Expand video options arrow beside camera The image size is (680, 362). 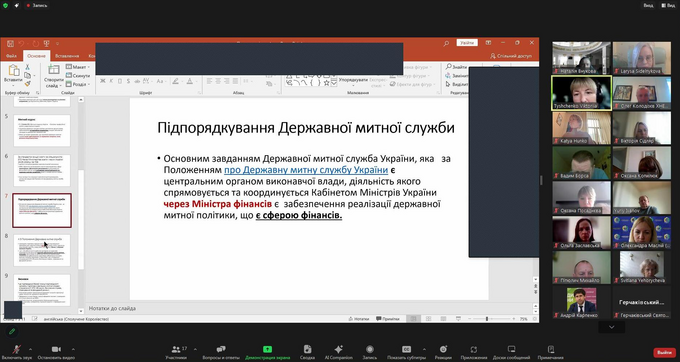click(73, 349)
